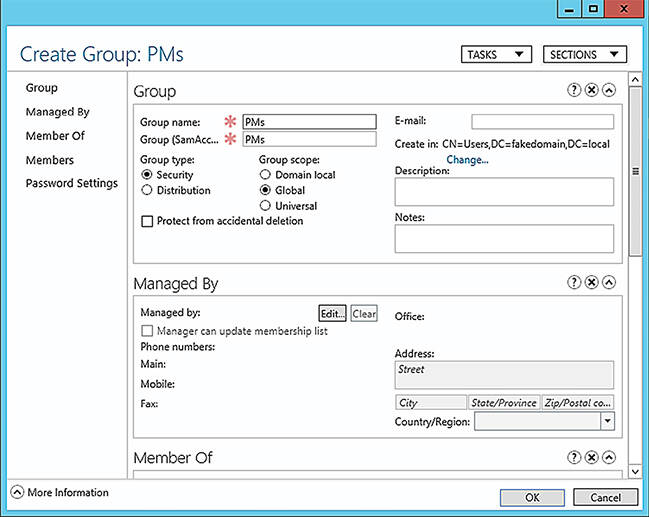This screenshot has height=517, width=649.
Task: Collapse the Member Of section
Action: click(x=609, y=457)
